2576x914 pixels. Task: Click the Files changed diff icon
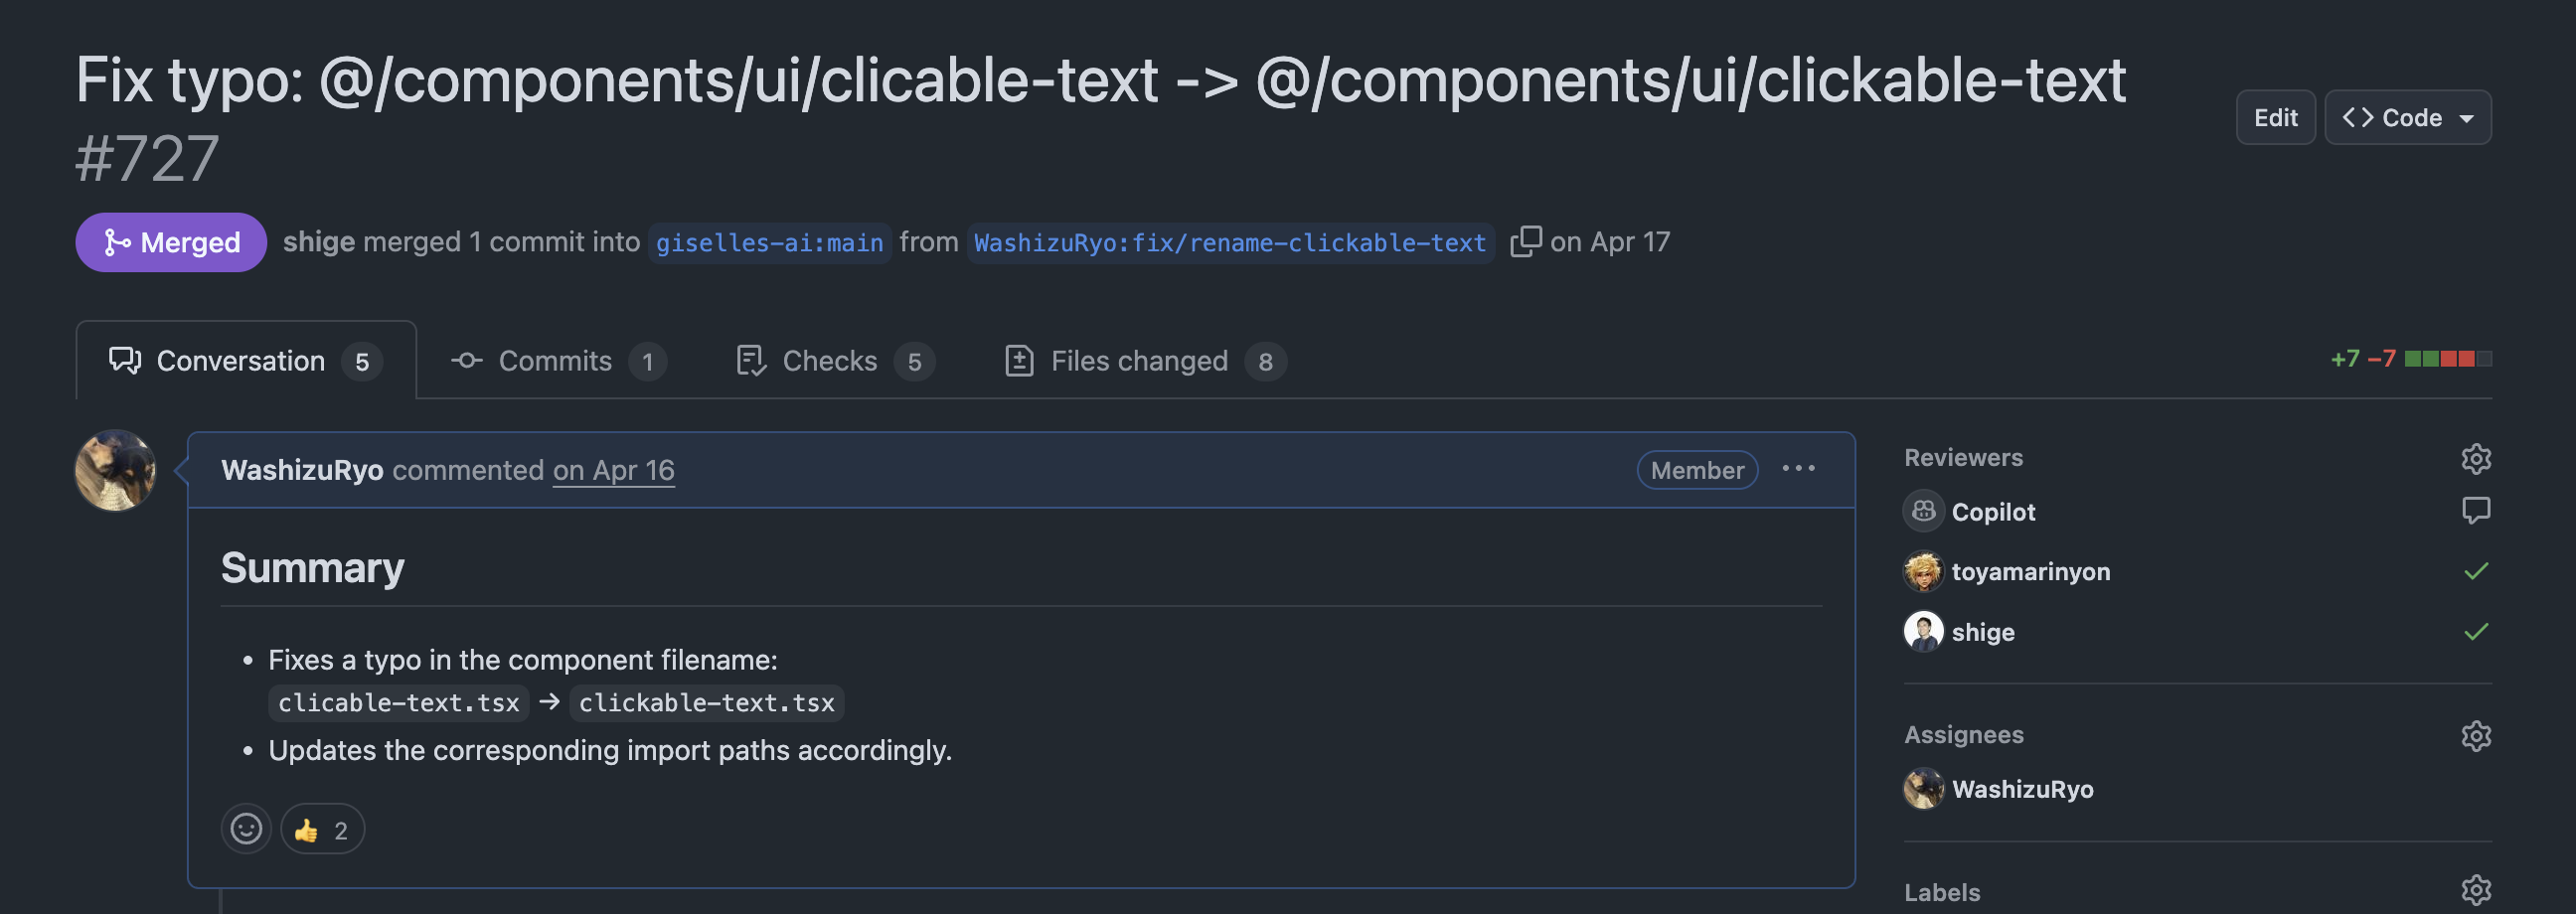[x=1019, y=360]
